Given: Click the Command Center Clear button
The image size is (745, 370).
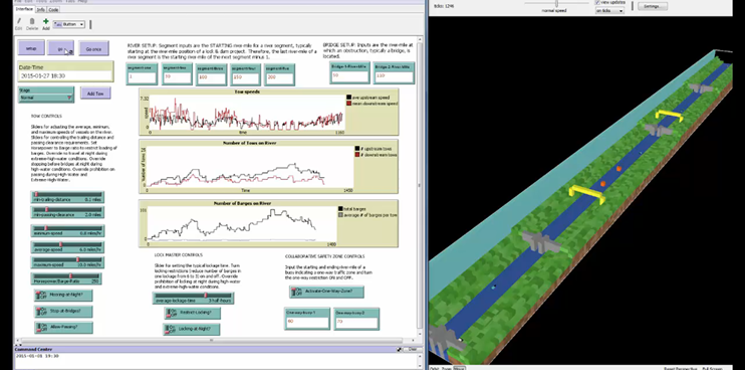Looking at the screenshot, I should [x=412, y=349].
